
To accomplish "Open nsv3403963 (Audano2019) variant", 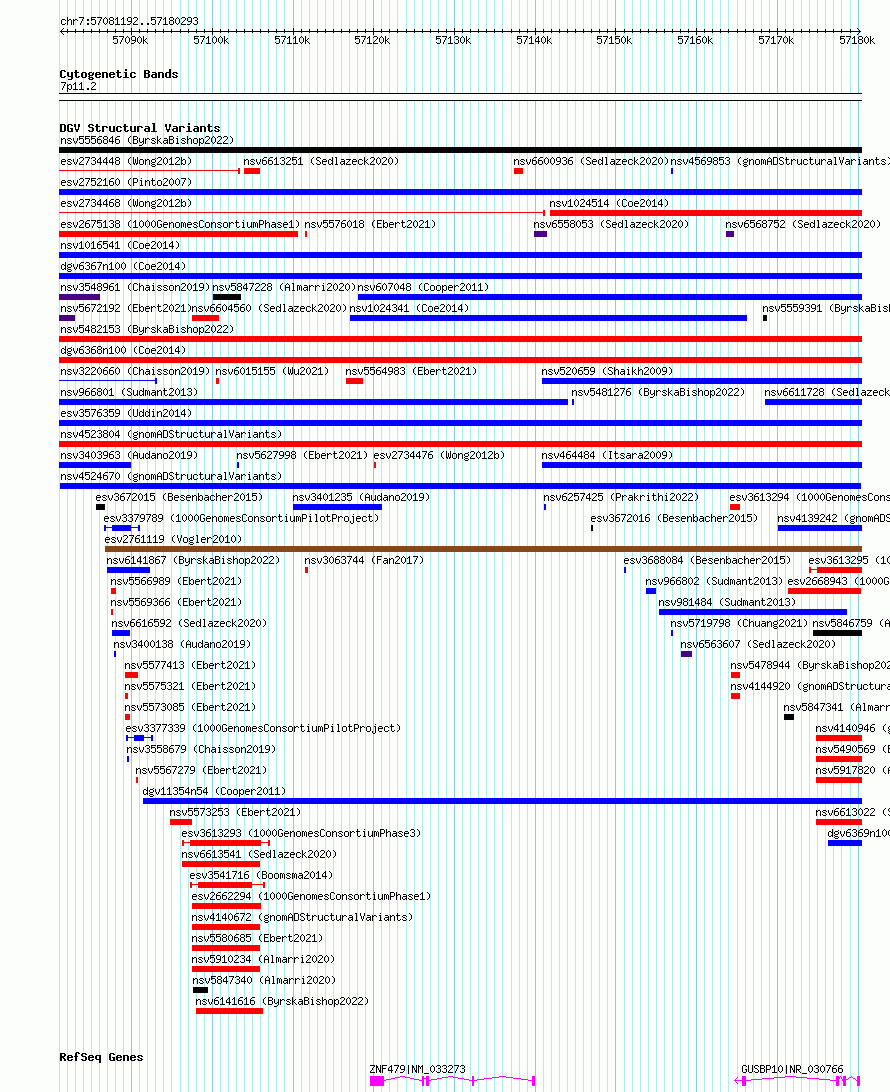I will click(x=129, y=455).
